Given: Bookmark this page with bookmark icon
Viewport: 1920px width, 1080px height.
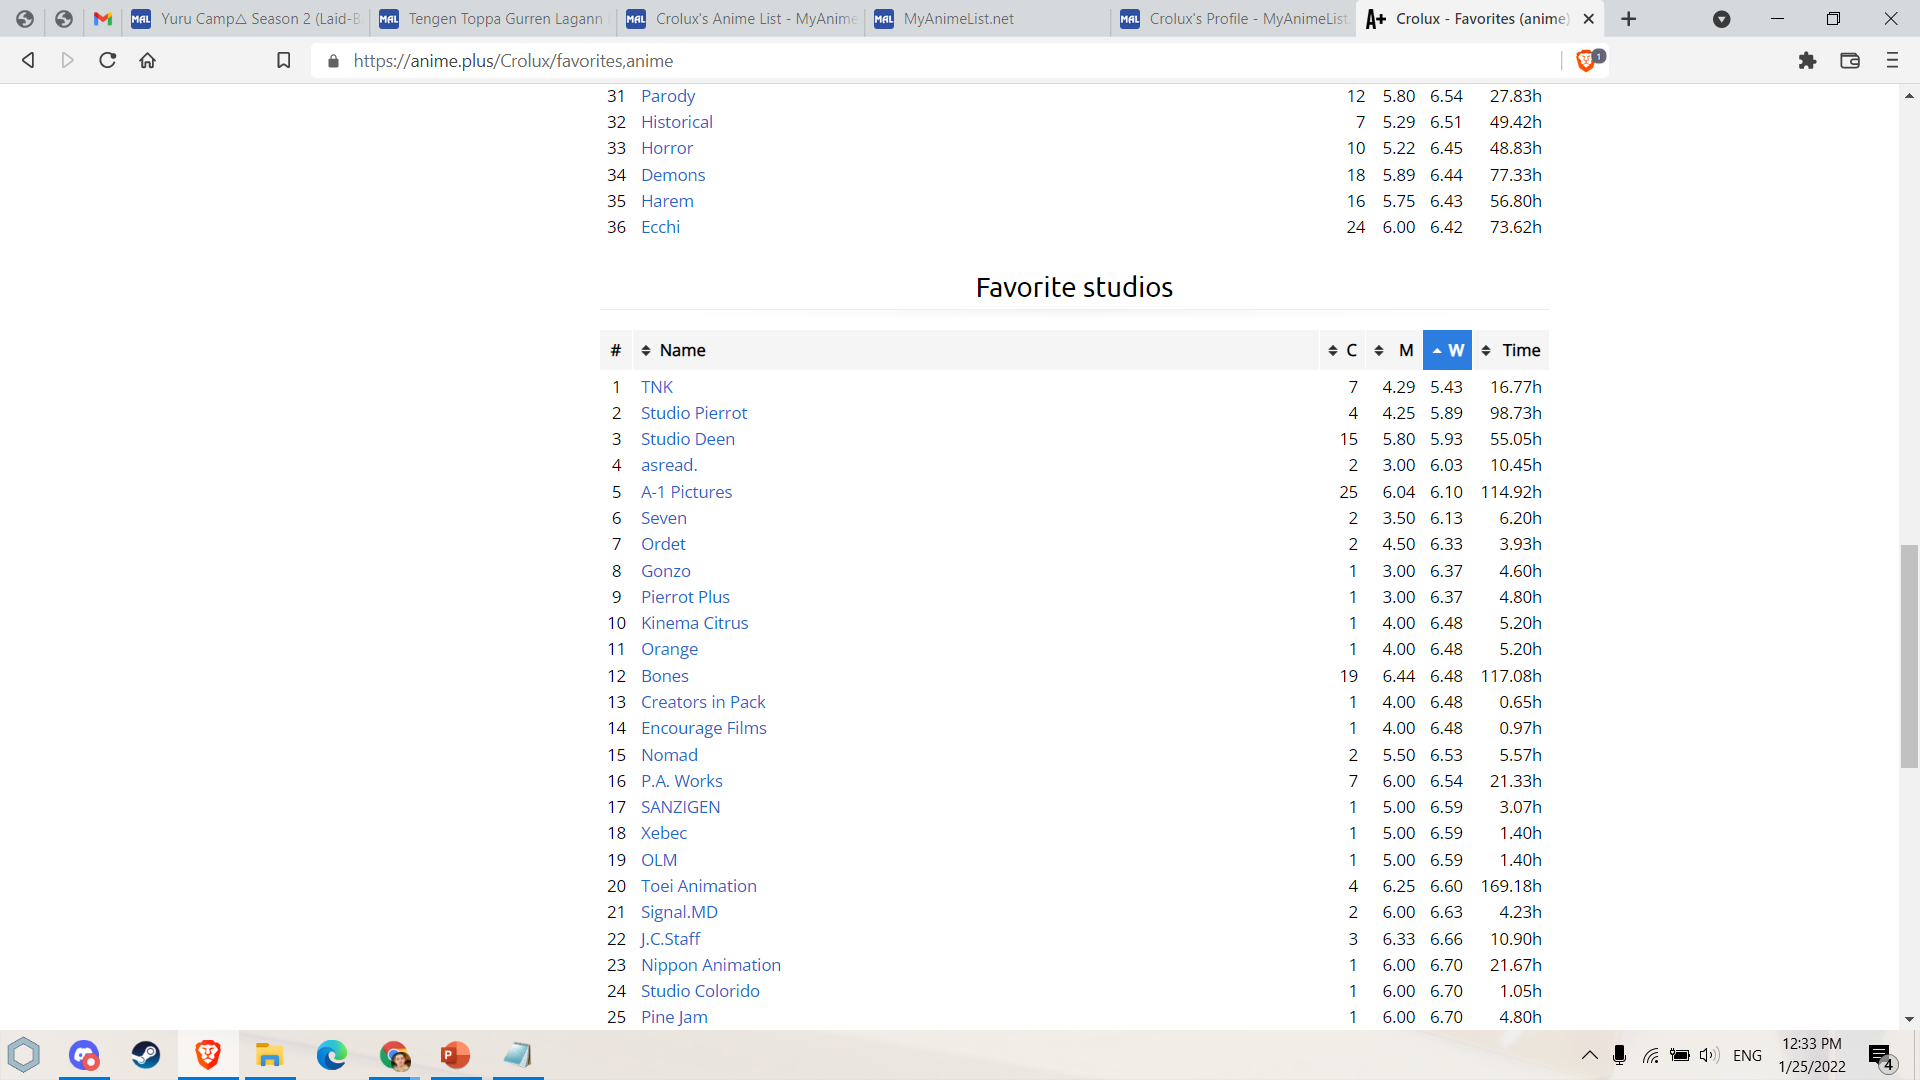Looking at the screenshot, I should (x=284, y=61).
